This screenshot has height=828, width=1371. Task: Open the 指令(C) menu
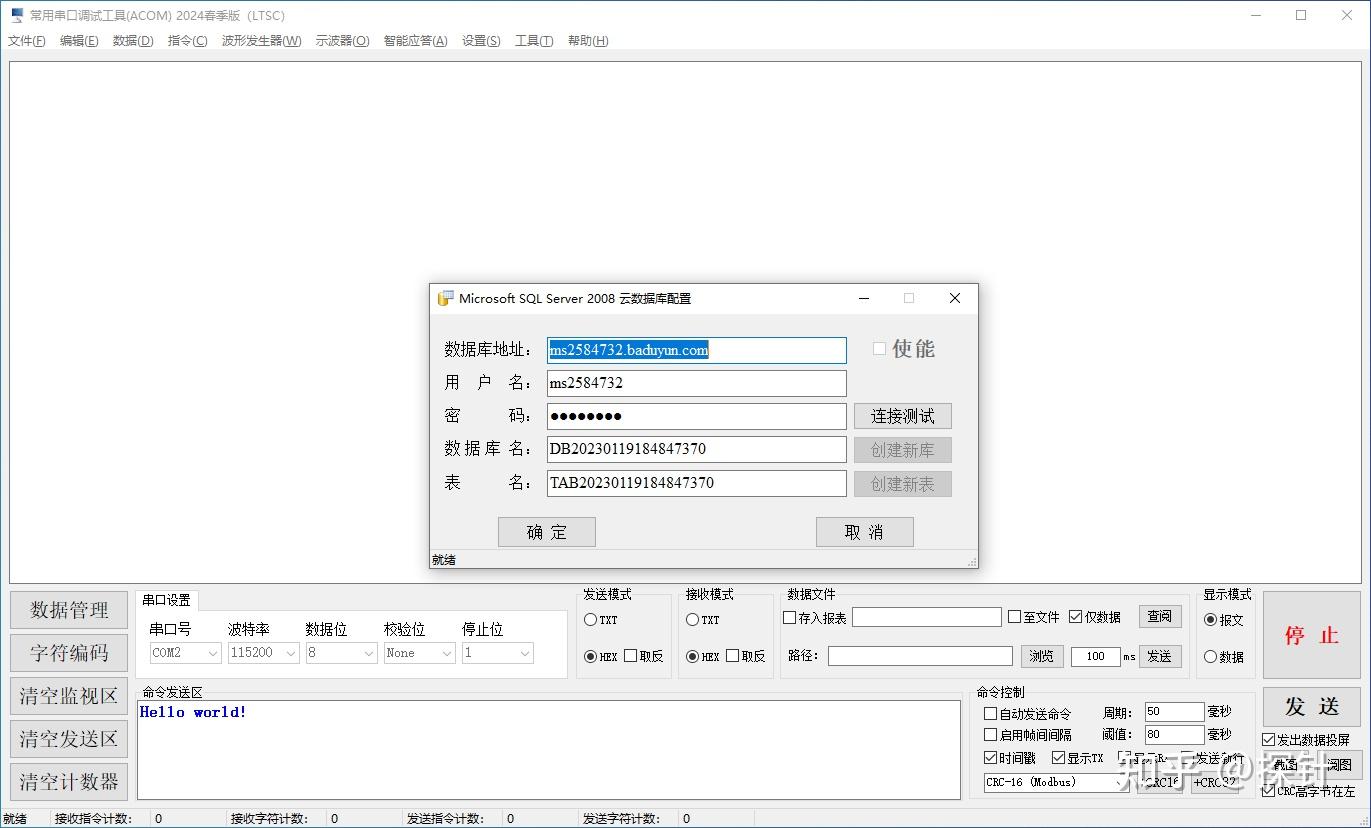coord(188,41)
